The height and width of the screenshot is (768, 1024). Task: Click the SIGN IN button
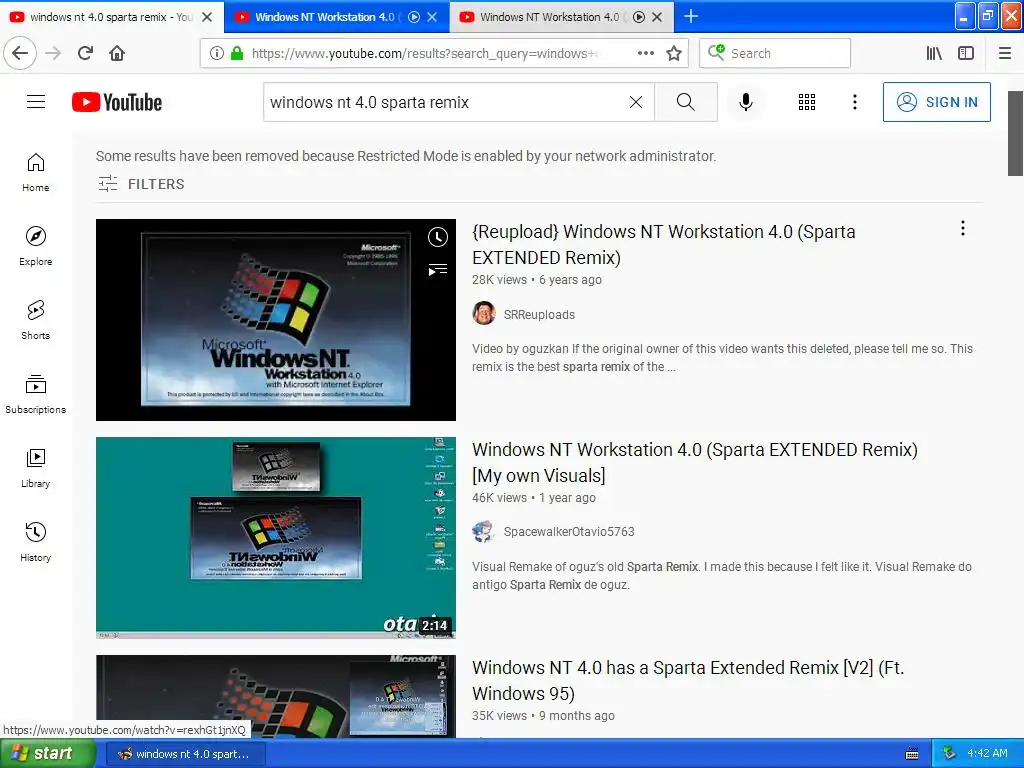click(x=936, y=102)
